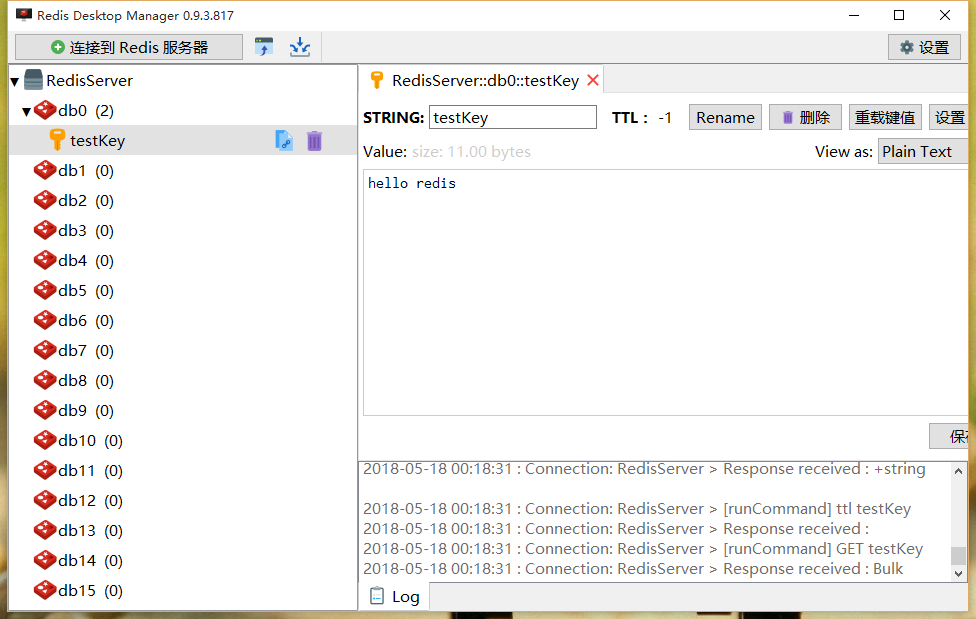
Task: Collapse the db0 database node
Action: [x=26, y=112]
